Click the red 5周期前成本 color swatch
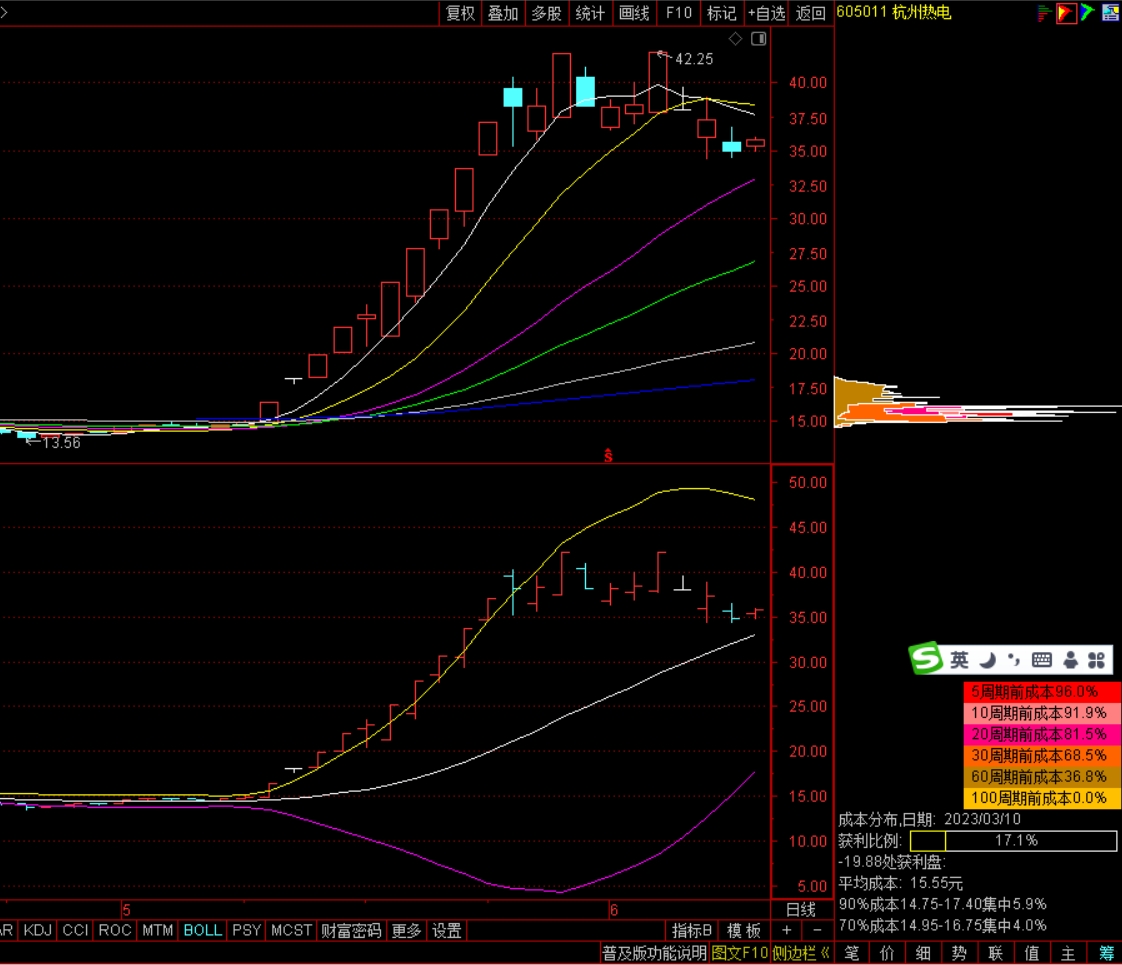The image size is (1122, 965). pyautogui.click(x=1043, y=691)
